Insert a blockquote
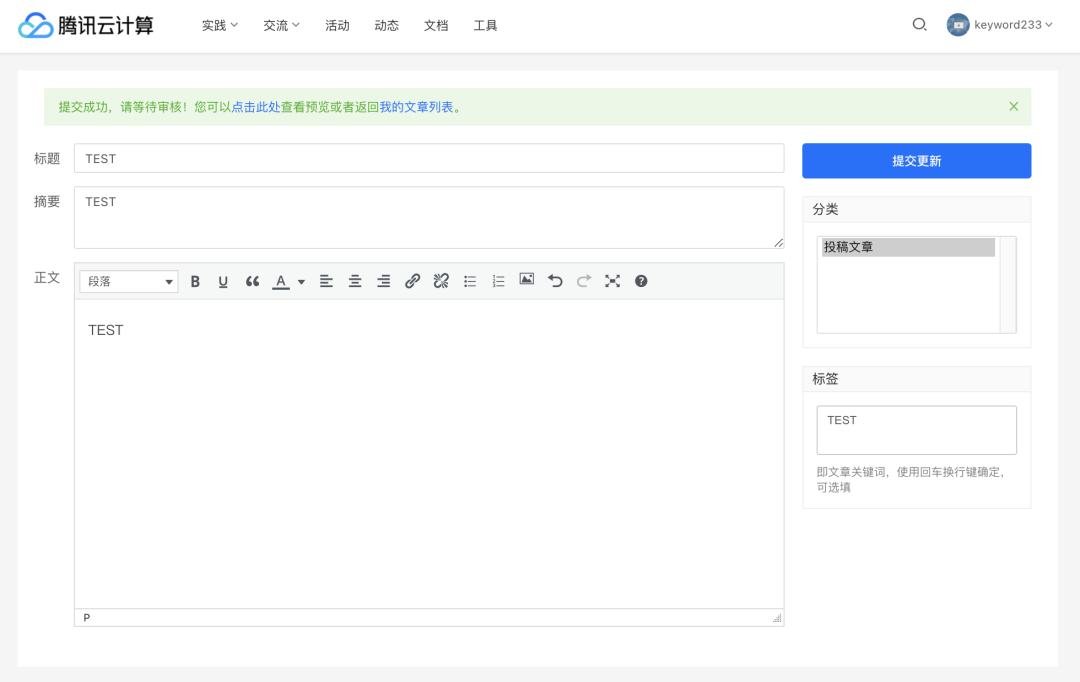 point(252,281)
